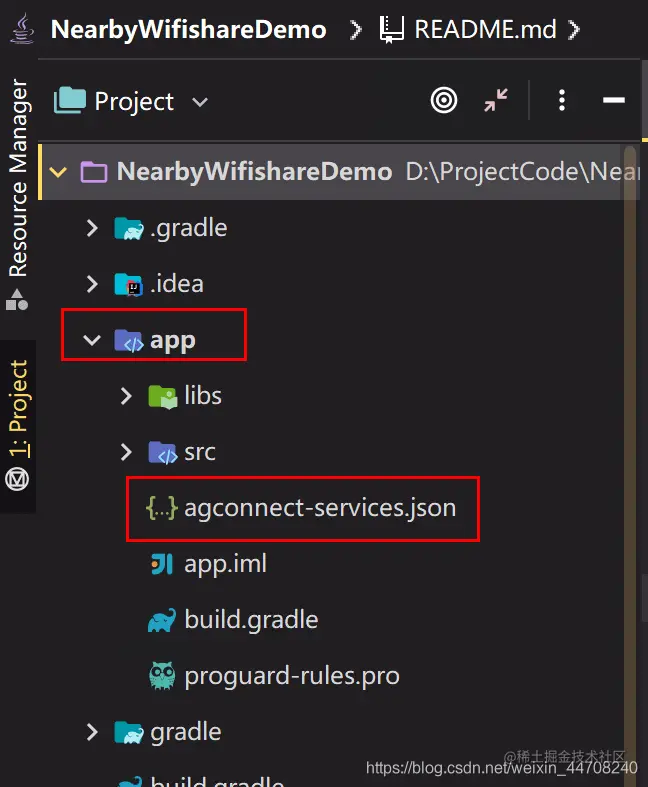Open the Project panel options menu
The image size is (648, 787).
(x=562, y=100)
